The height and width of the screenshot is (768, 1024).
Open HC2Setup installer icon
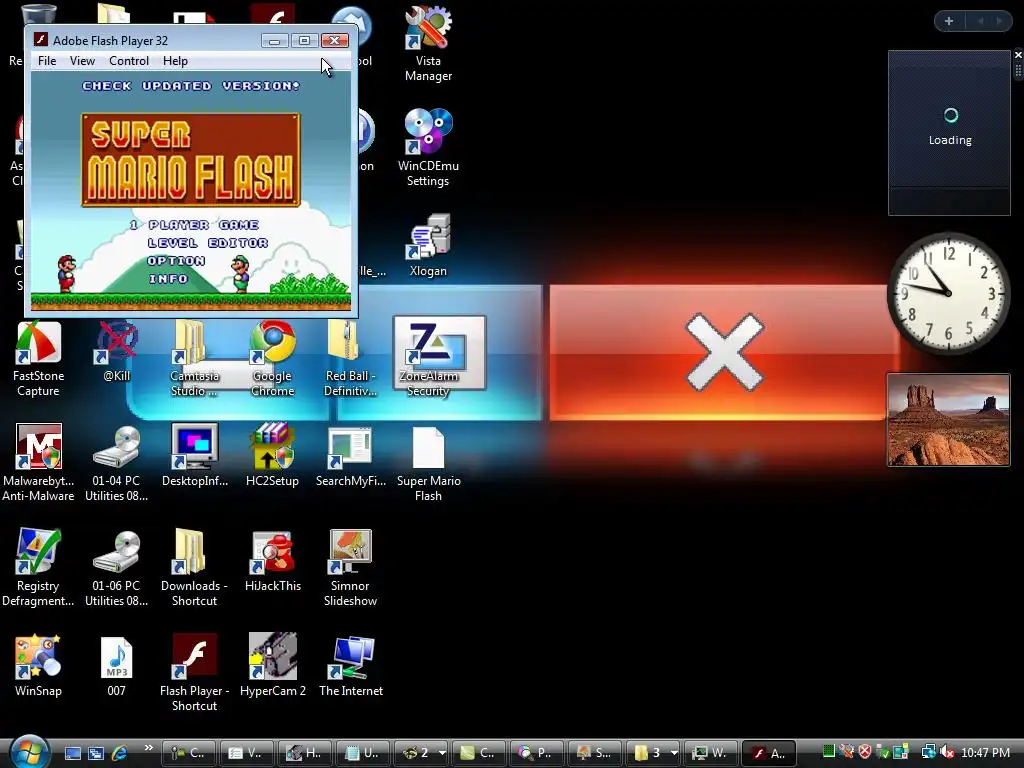click(272, 456)
